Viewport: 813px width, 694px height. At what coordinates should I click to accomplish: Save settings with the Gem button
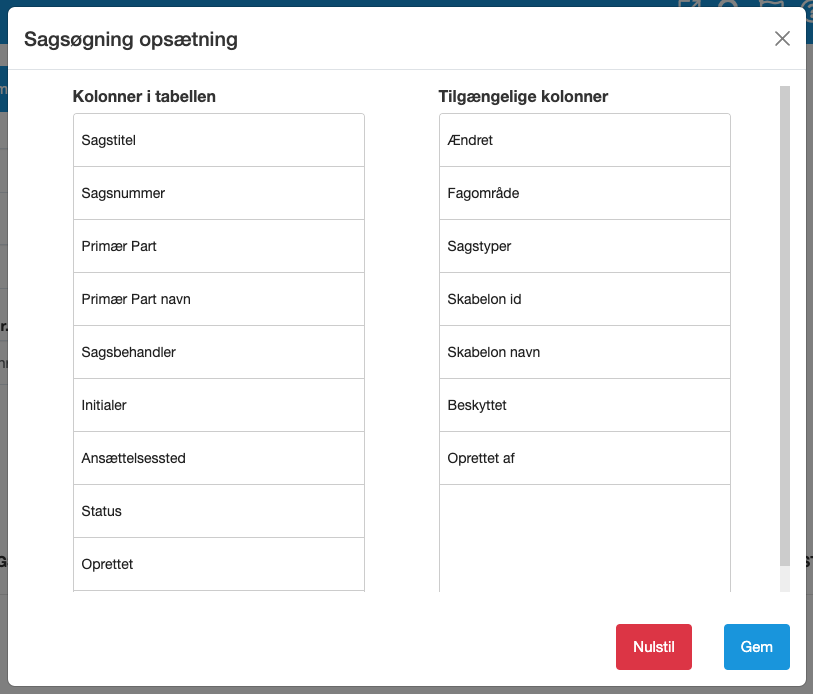(756, 647)
